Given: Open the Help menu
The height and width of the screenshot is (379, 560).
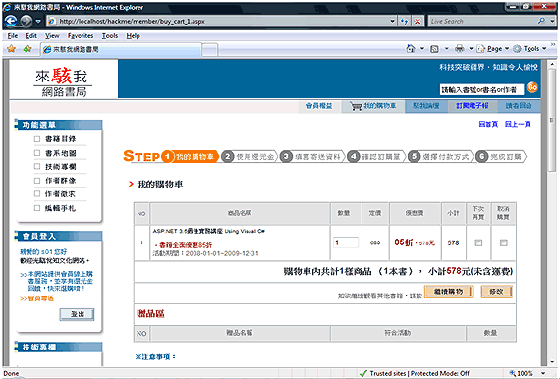Looking at the screenshot, I should point(133,36).
